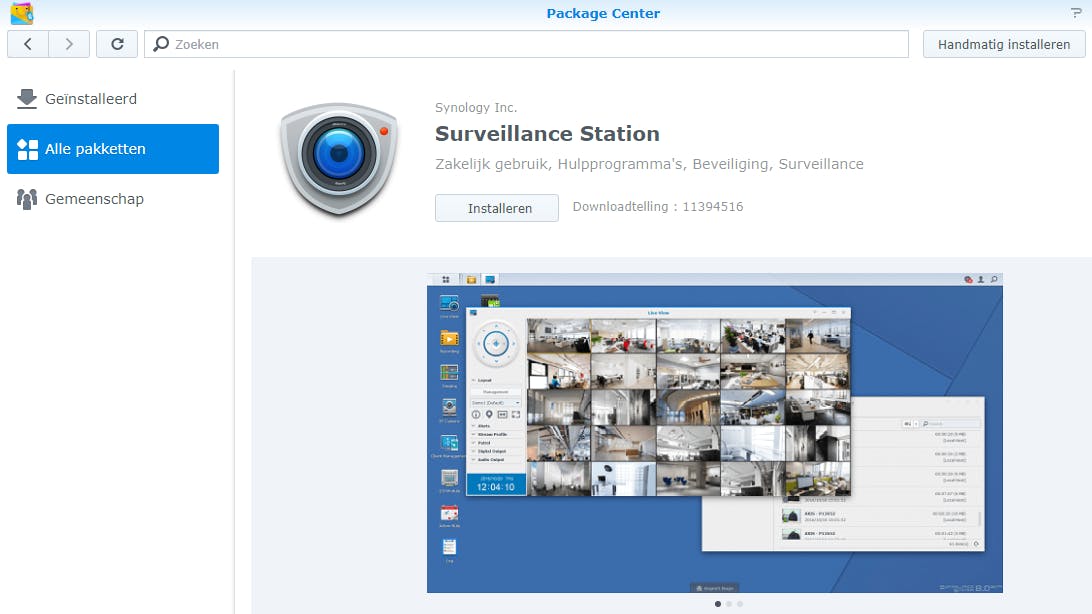
Task: Select Alle pakketten in sidebar
Action: coord(113,149)
